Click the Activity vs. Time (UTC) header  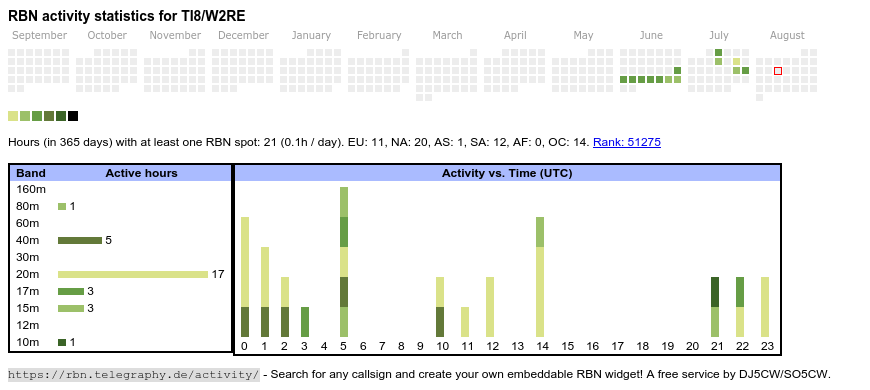(507, 173)
